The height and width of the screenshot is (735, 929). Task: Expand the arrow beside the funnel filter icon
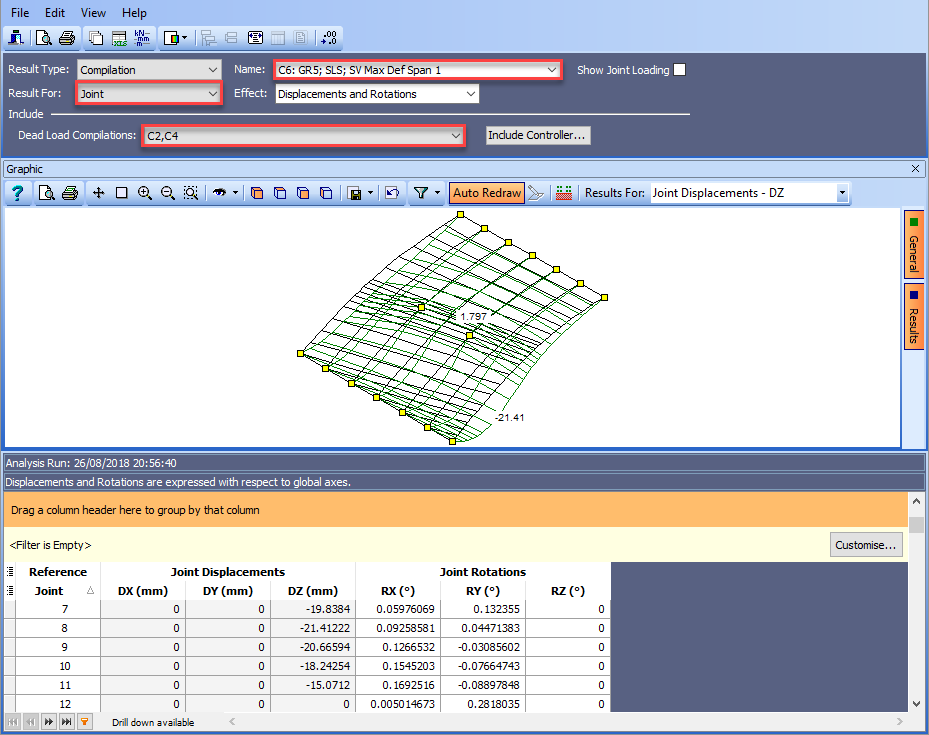click(437, 193)
